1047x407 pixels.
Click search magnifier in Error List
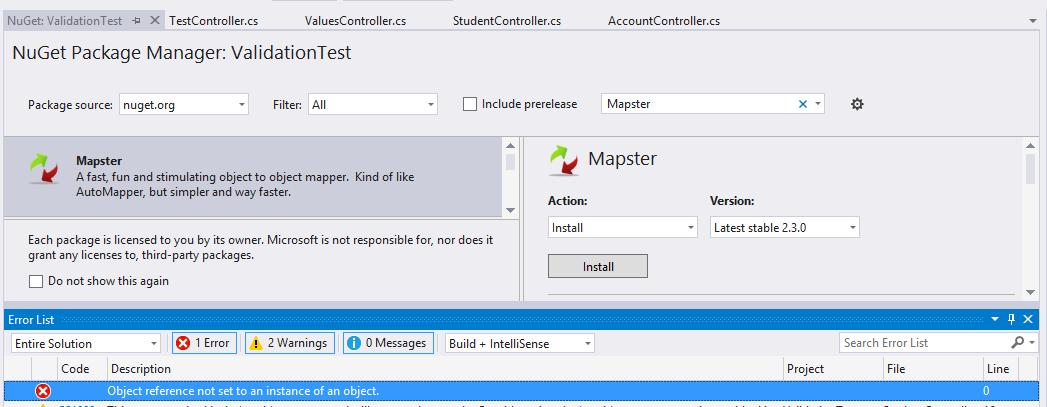pyautogui.click(x=1017, y=343)
